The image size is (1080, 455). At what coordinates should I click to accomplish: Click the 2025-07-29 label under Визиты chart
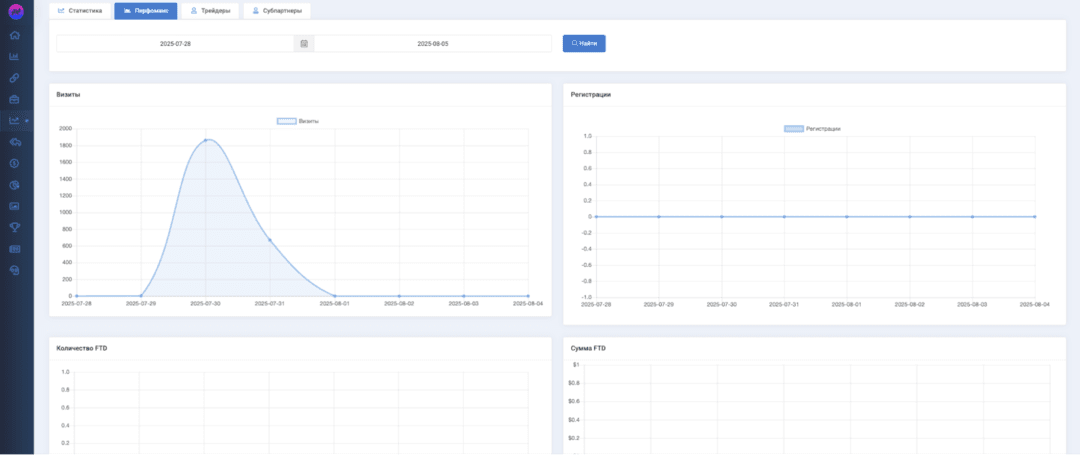coord(141,303)
